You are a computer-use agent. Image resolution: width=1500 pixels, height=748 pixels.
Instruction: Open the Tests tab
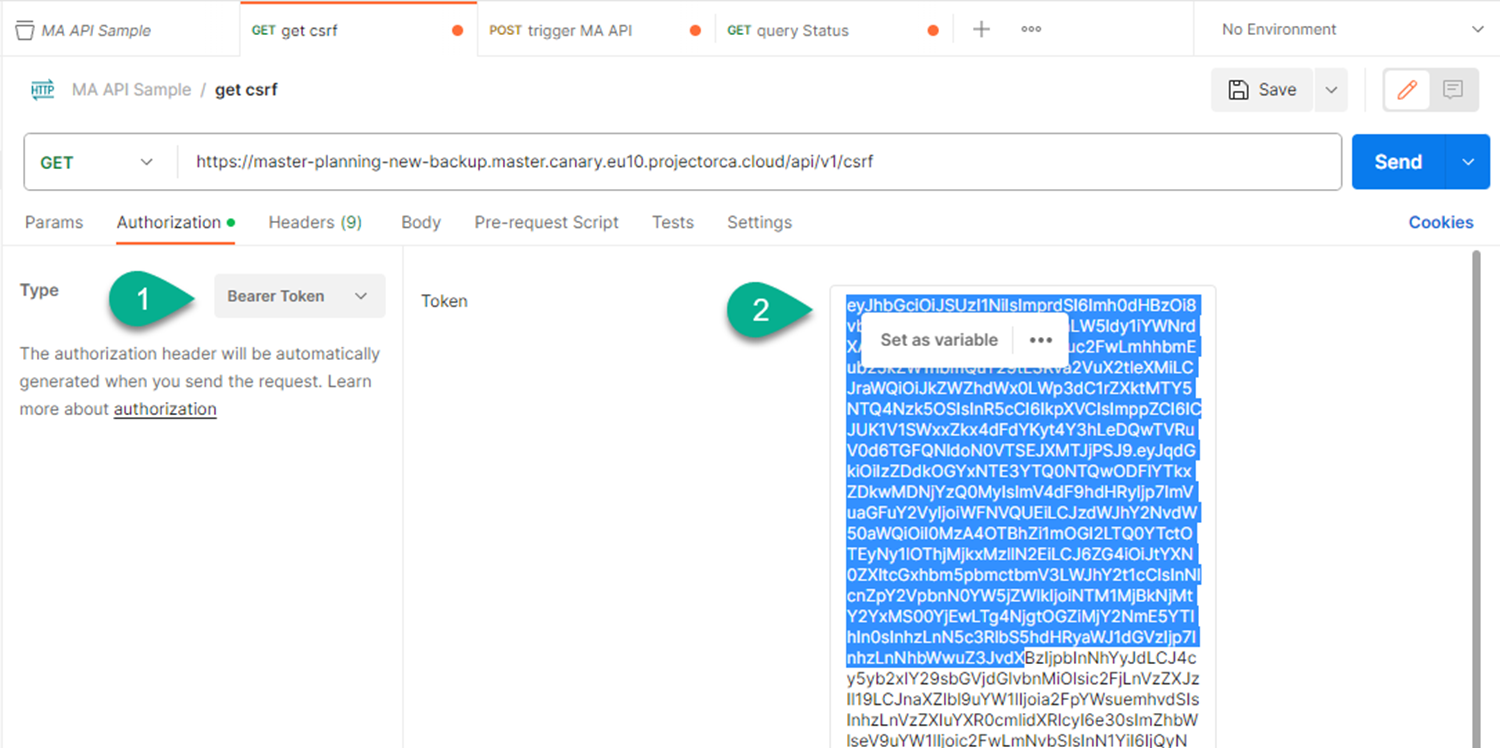[x=673, y=222]
